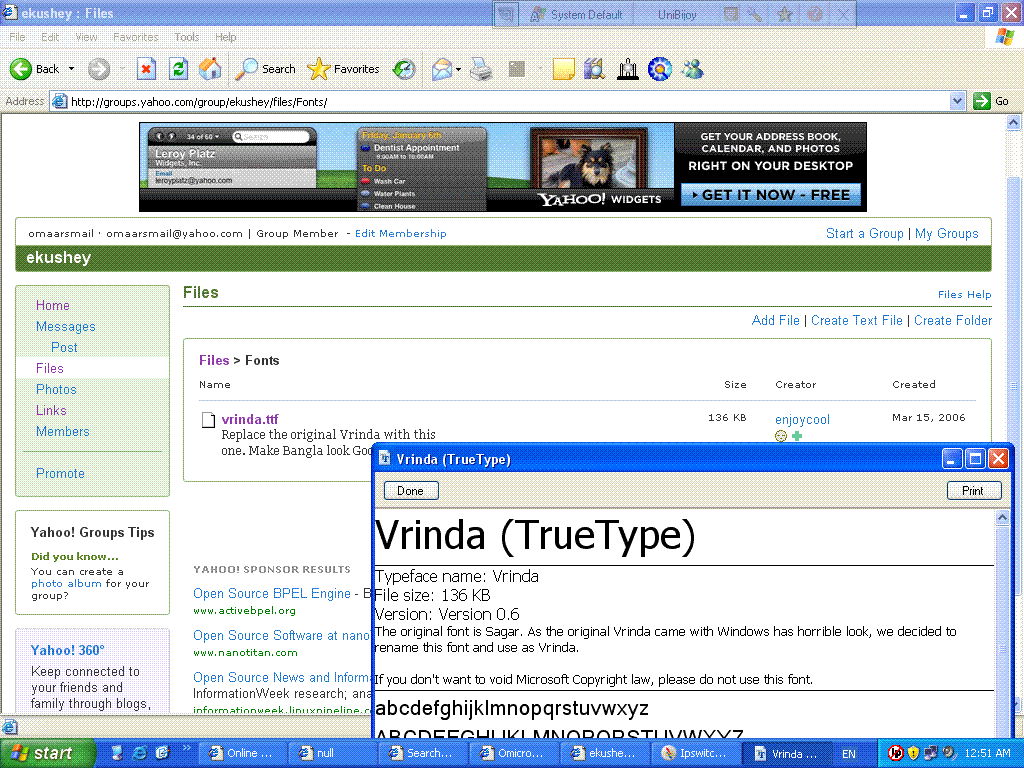Open the History clock icon

coord(404,69)
